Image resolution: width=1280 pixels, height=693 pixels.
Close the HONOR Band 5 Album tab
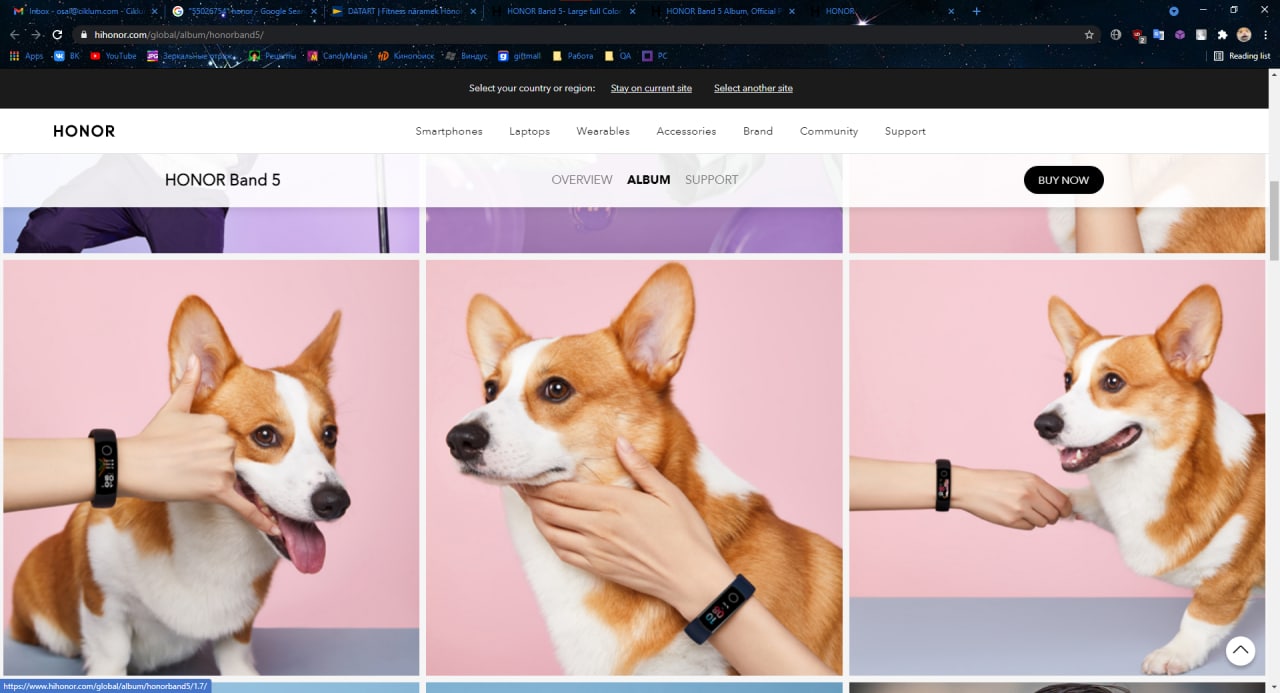[793, 11]
